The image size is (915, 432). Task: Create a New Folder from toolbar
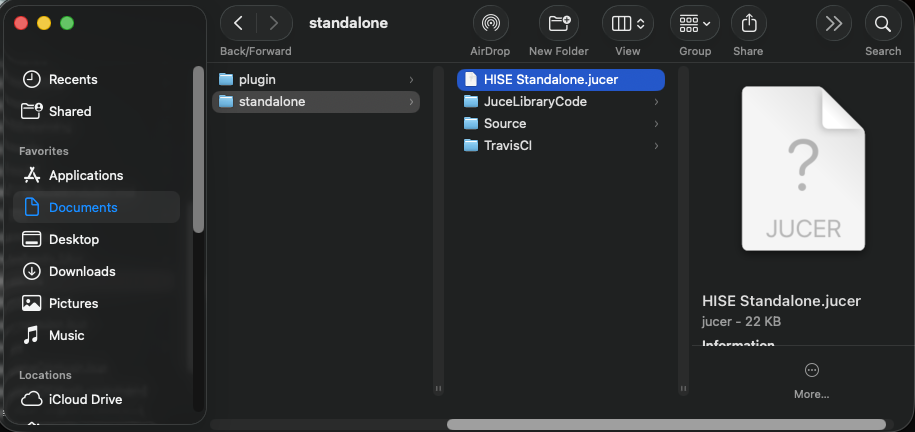[558, 23]
